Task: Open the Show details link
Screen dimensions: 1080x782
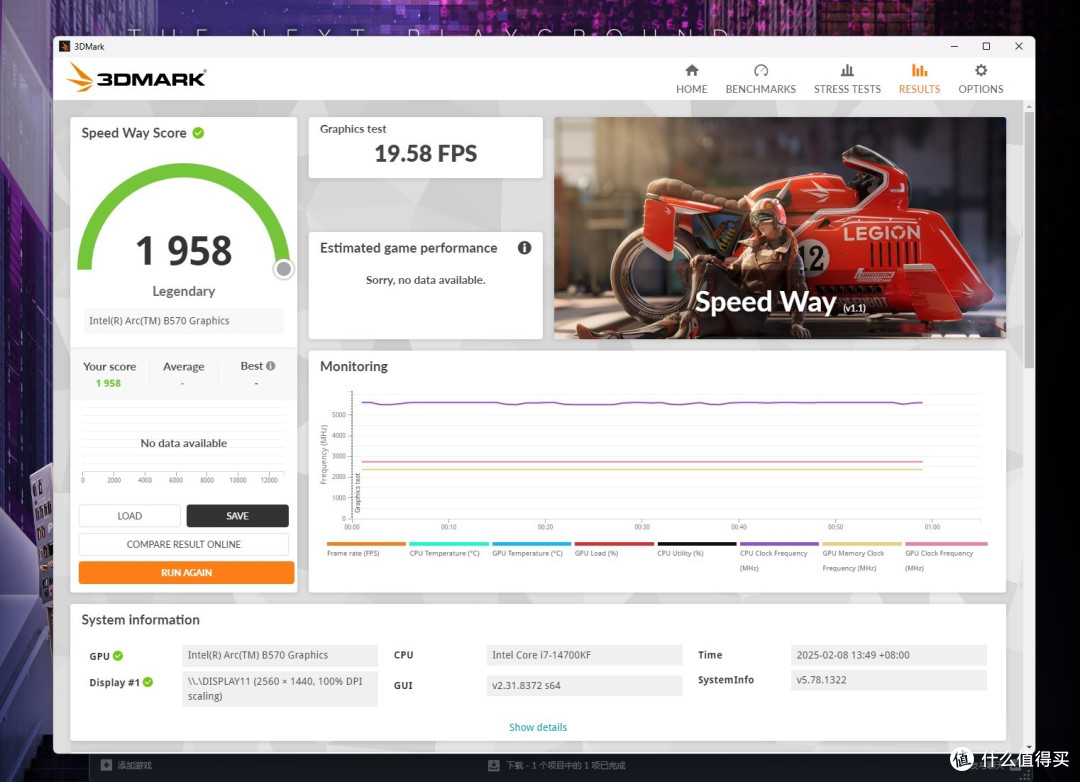Action: (538, 727)
